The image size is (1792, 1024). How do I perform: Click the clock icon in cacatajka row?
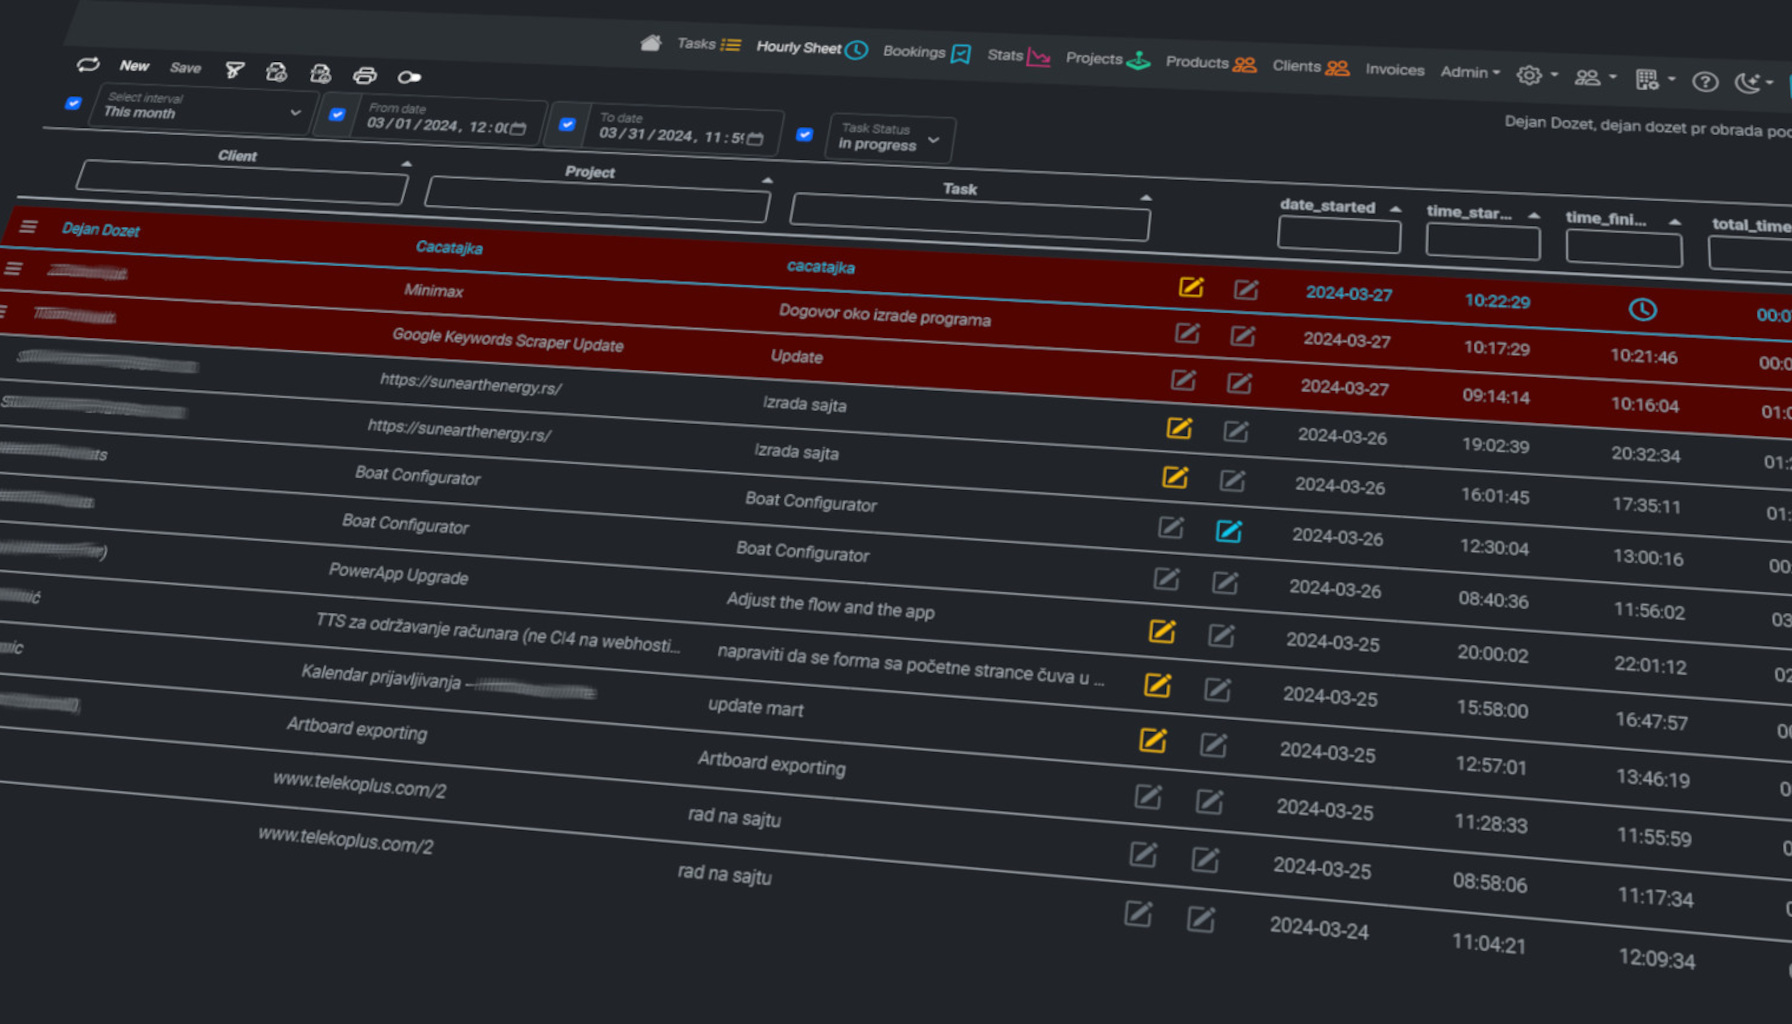1642,309
